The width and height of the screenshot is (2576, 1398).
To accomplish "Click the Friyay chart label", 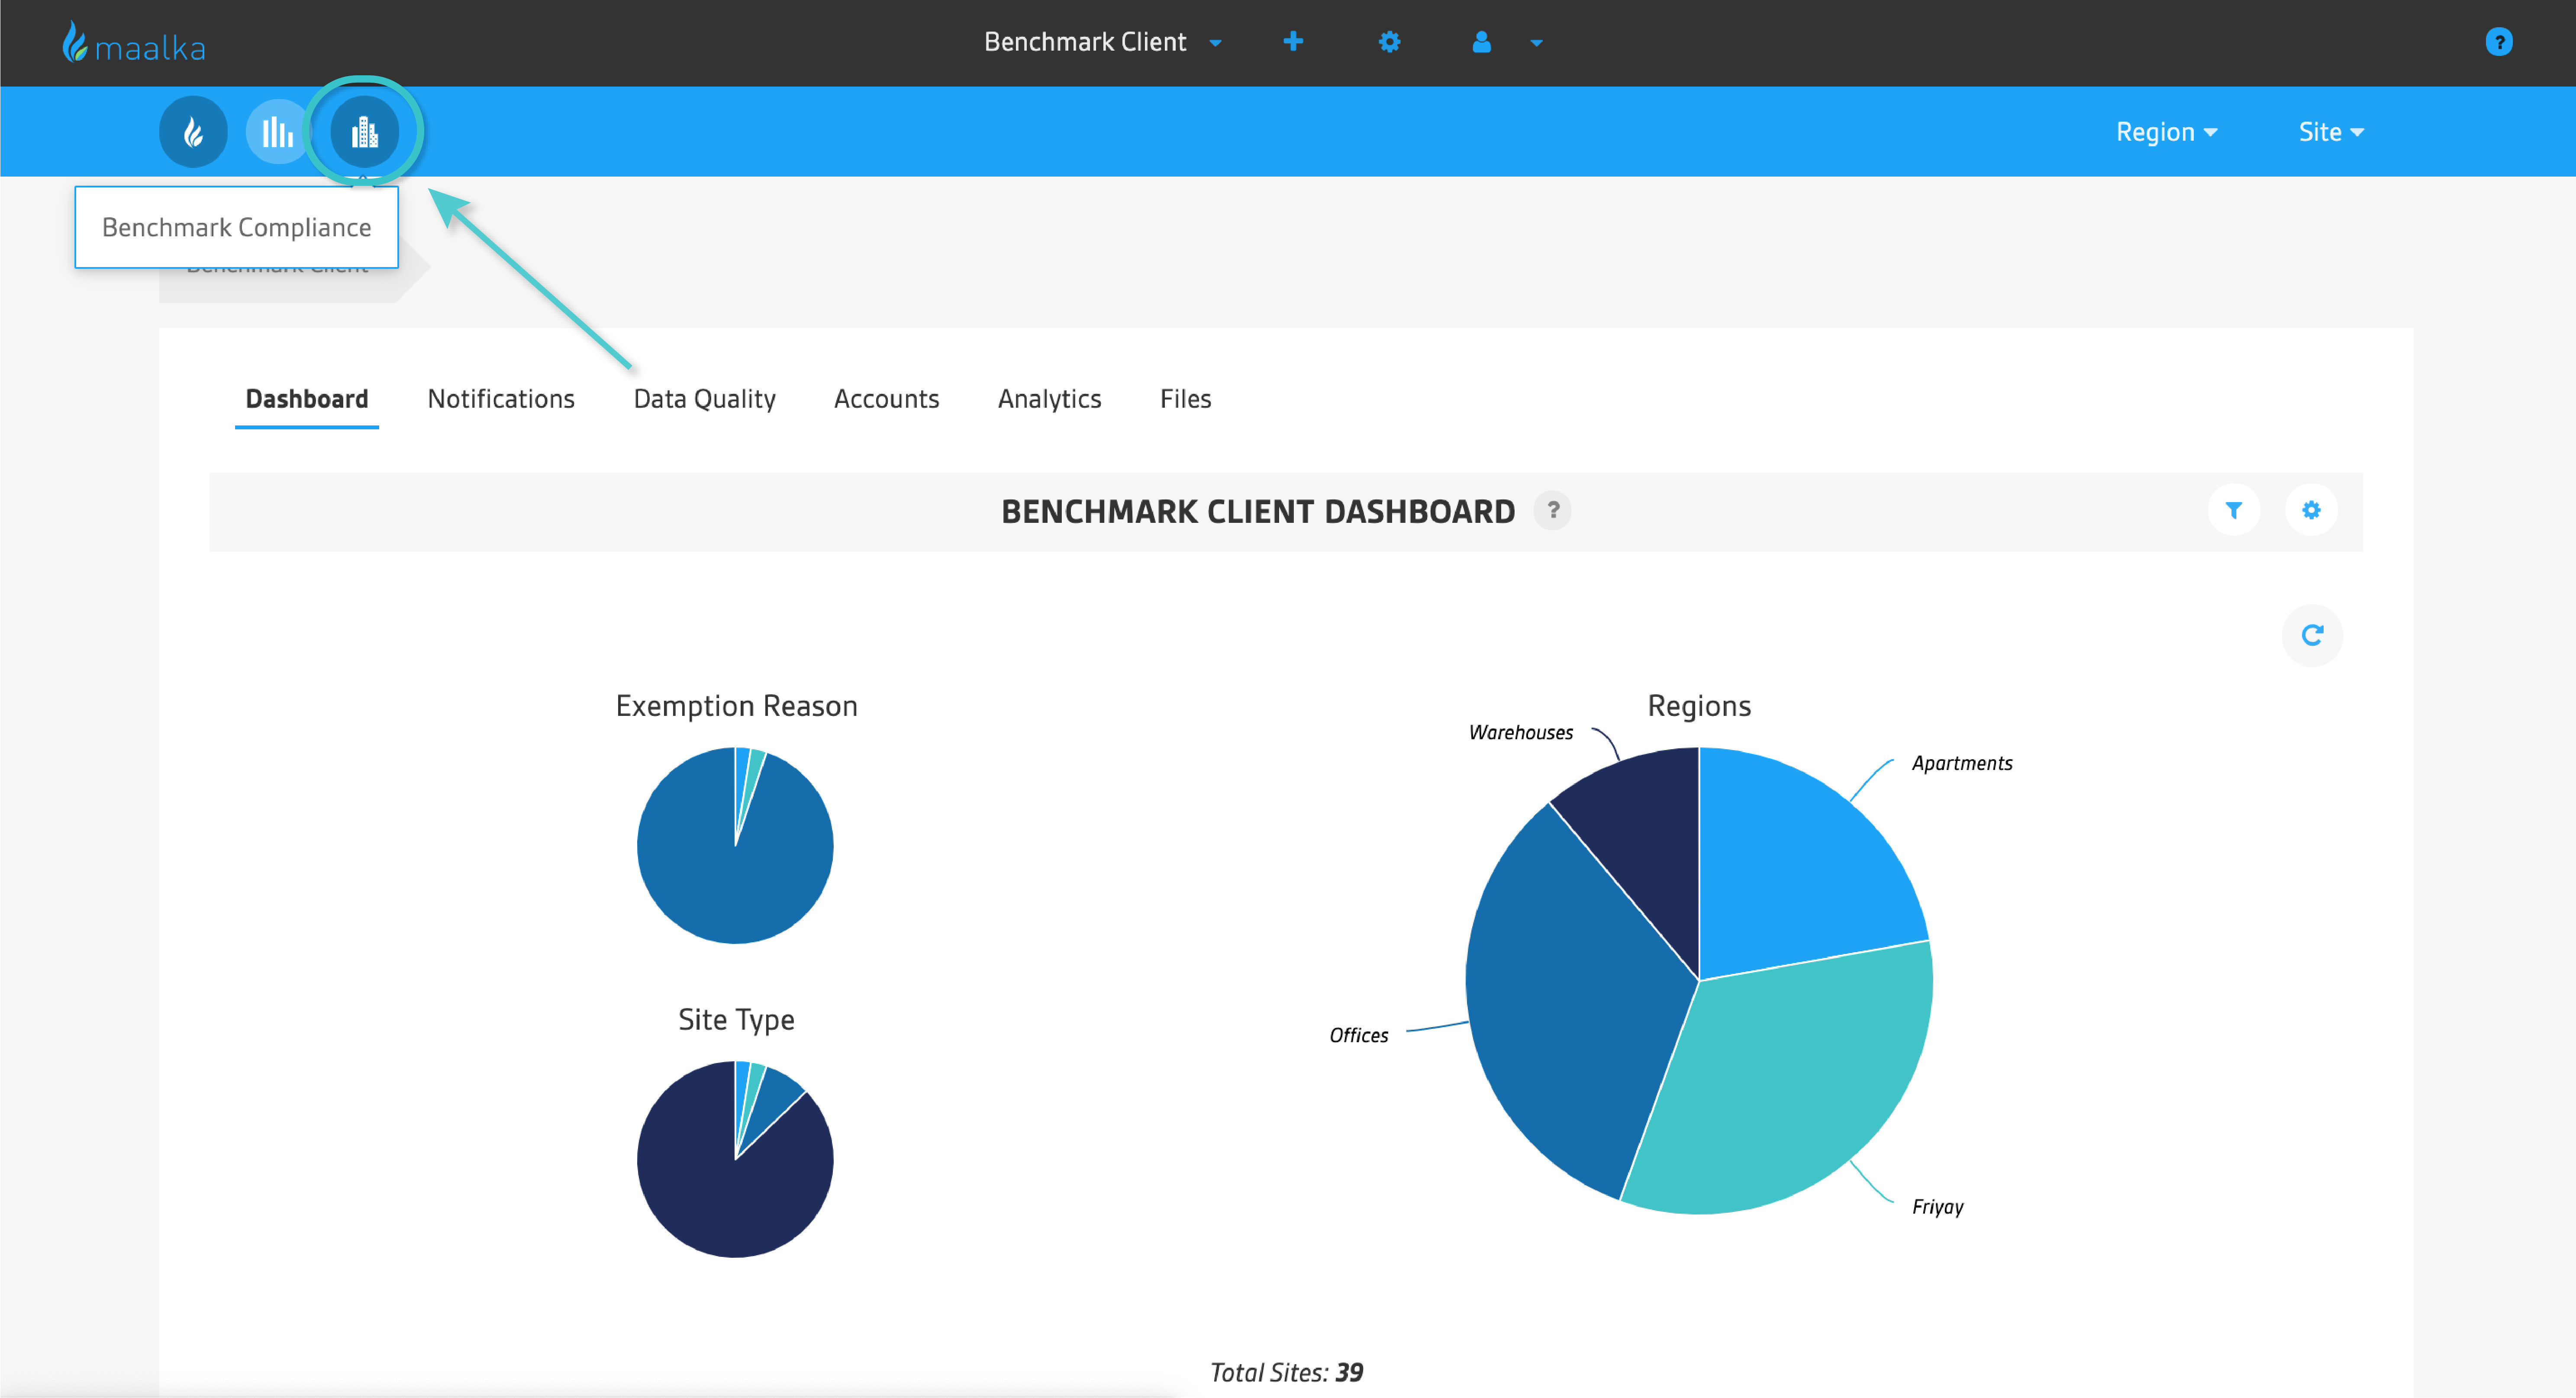I will click(1938, 1207).
